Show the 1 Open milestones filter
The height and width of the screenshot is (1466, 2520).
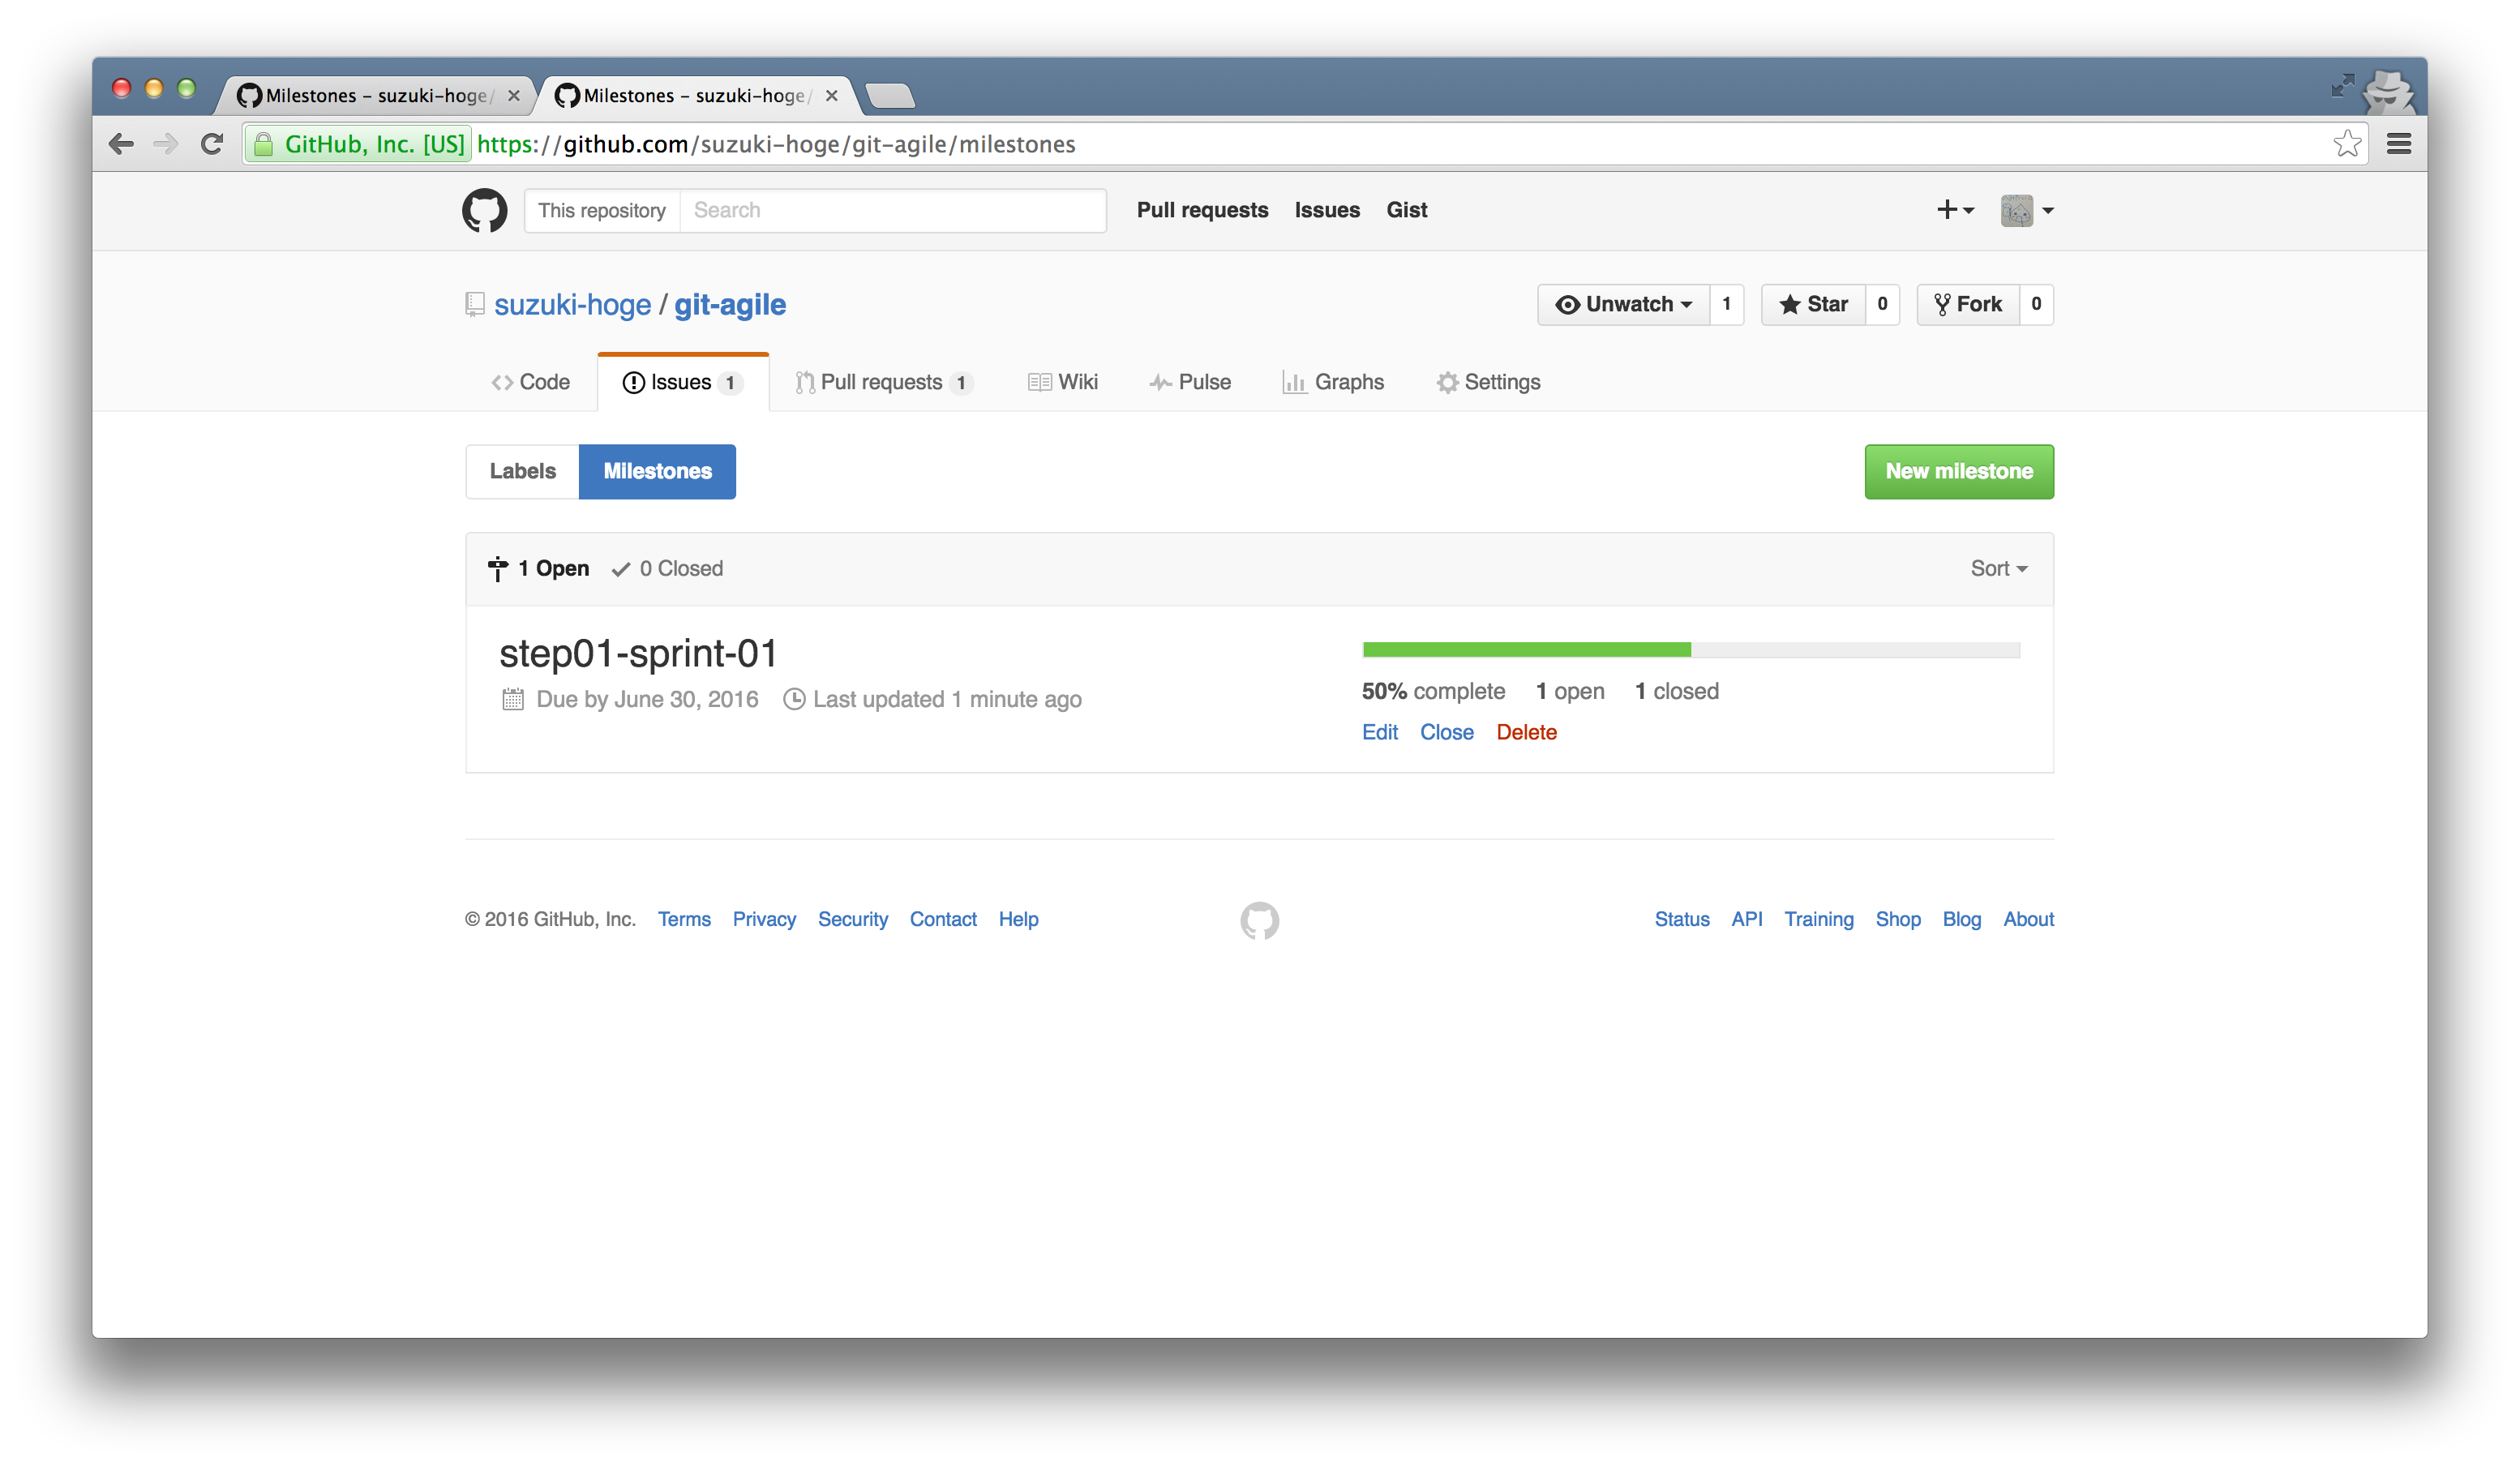tap(539, 568)
